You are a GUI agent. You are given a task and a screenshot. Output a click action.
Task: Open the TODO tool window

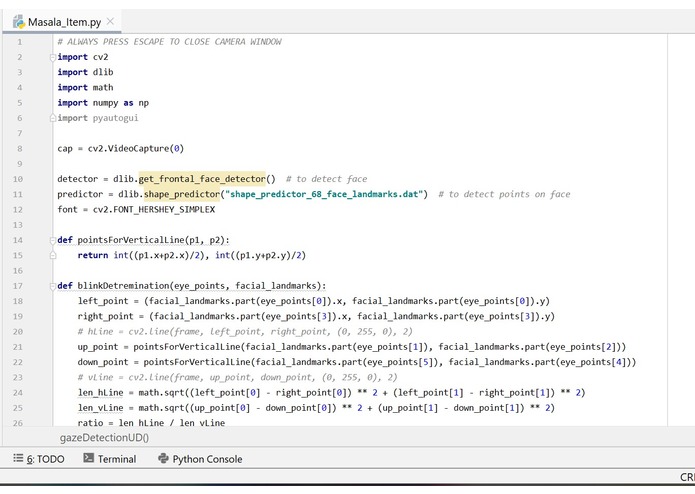pyautogui.click(x=39, y=459)
